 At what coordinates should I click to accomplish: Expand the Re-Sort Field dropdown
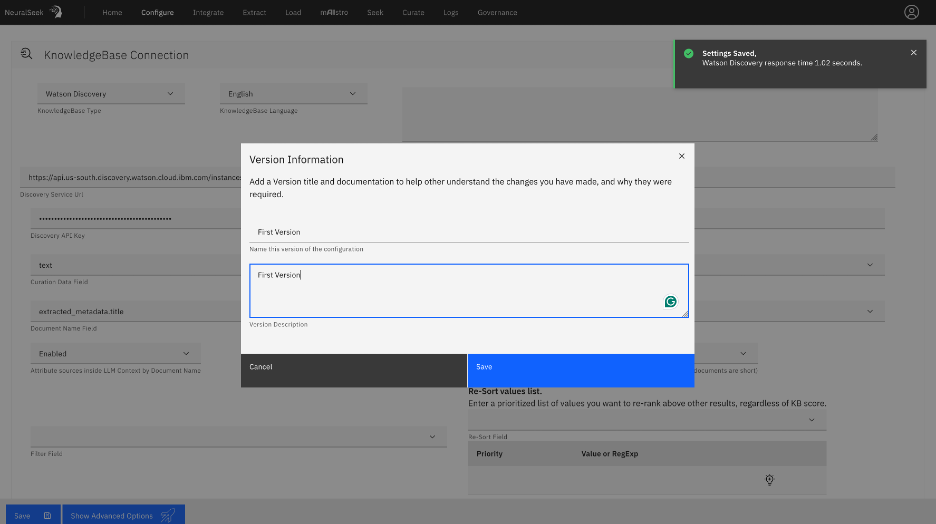647,420
